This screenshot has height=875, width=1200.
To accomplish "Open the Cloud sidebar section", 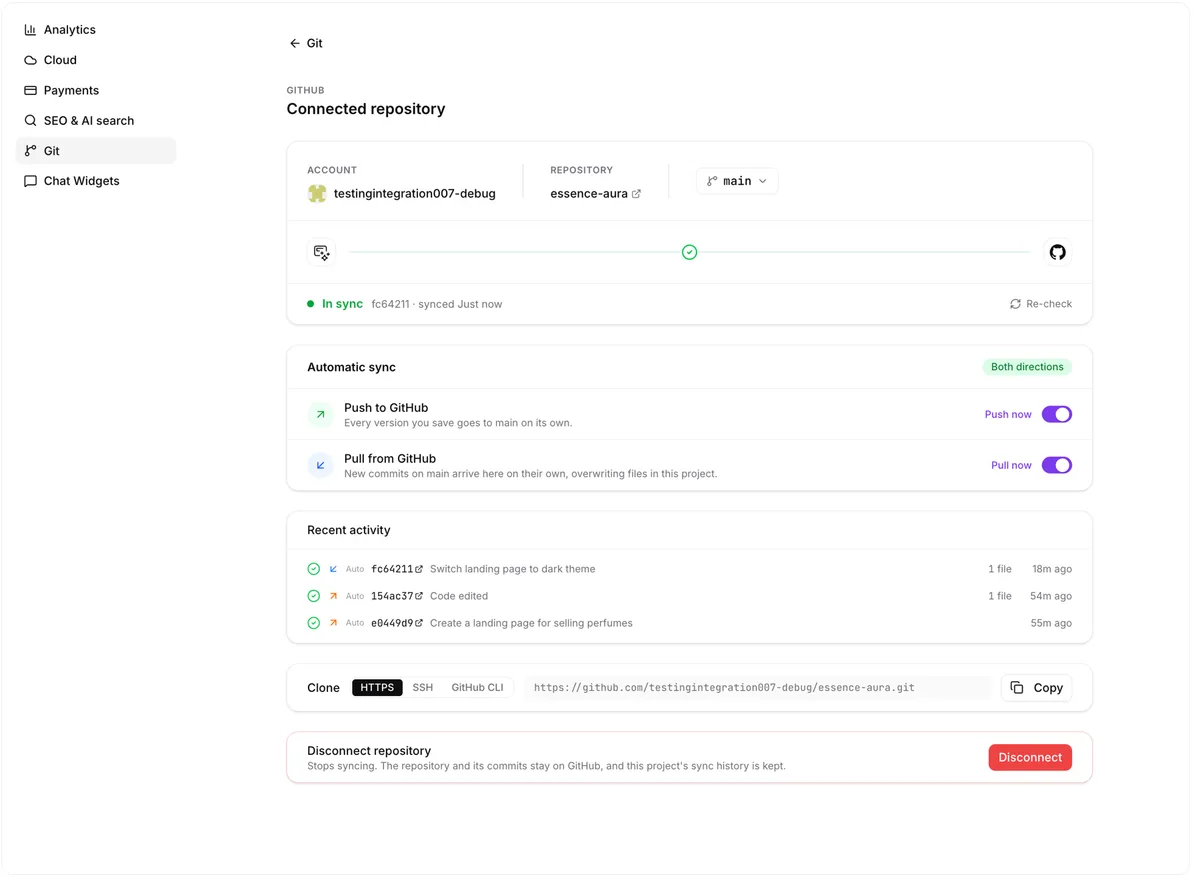I will click(96, 60).
